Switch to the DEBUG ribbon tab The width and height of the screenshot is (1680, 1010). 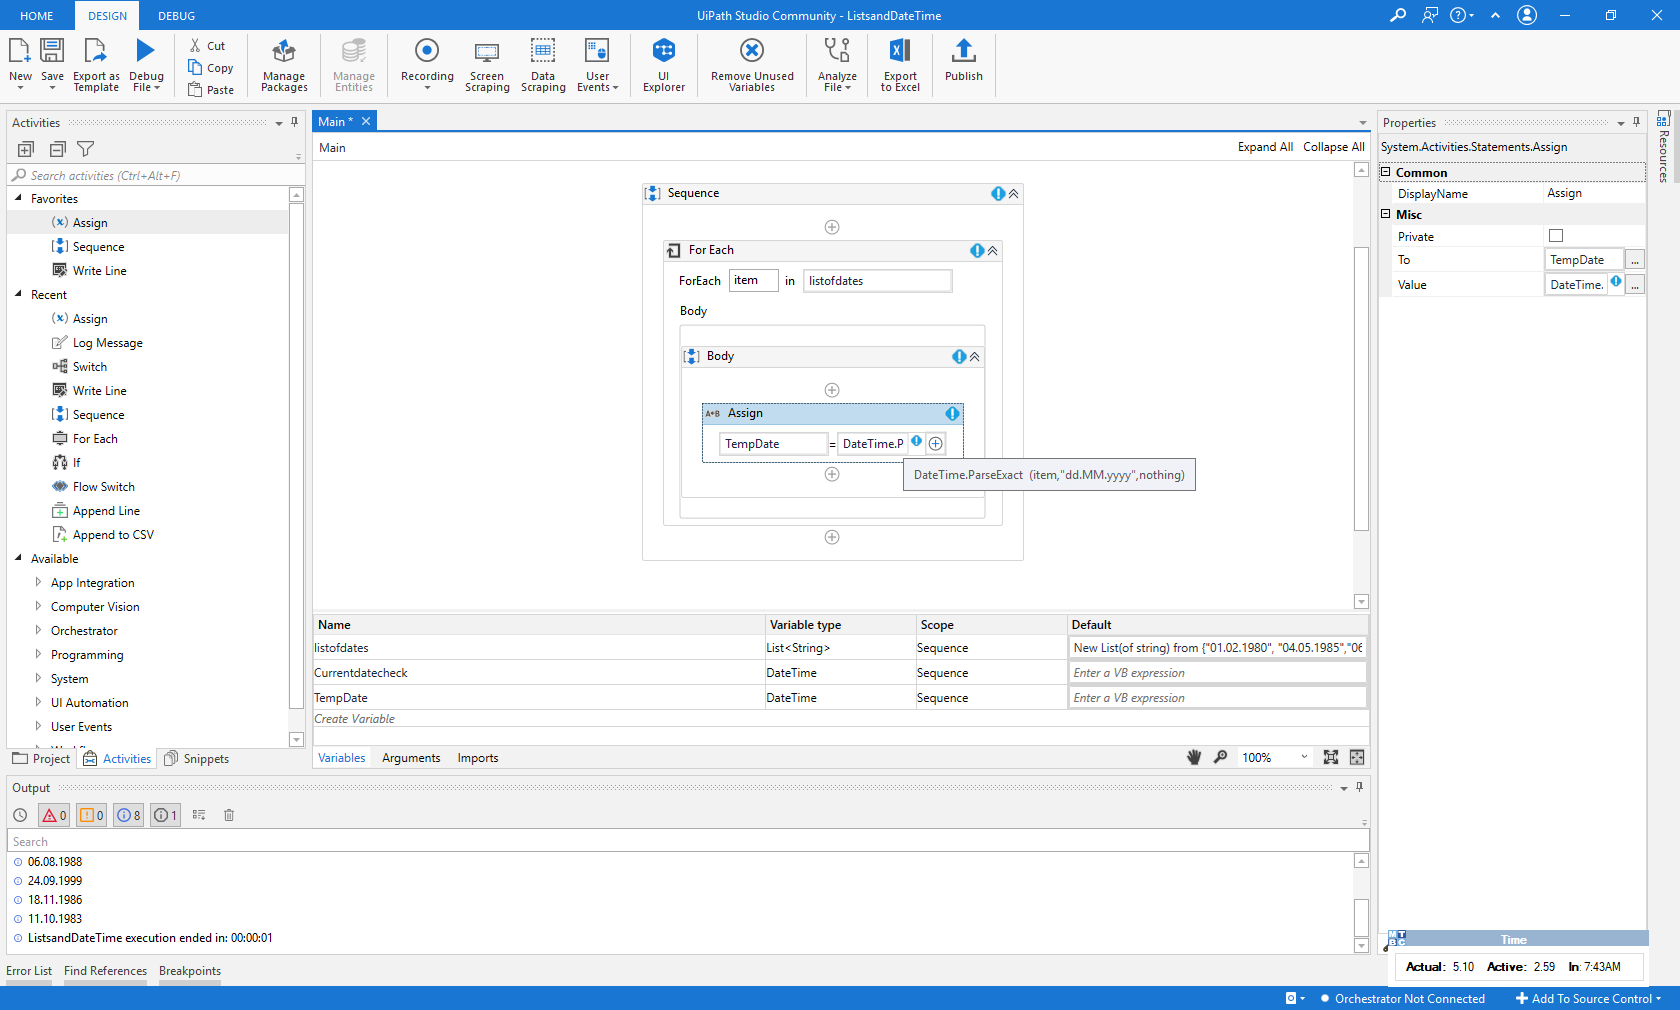tap(176, 16)
